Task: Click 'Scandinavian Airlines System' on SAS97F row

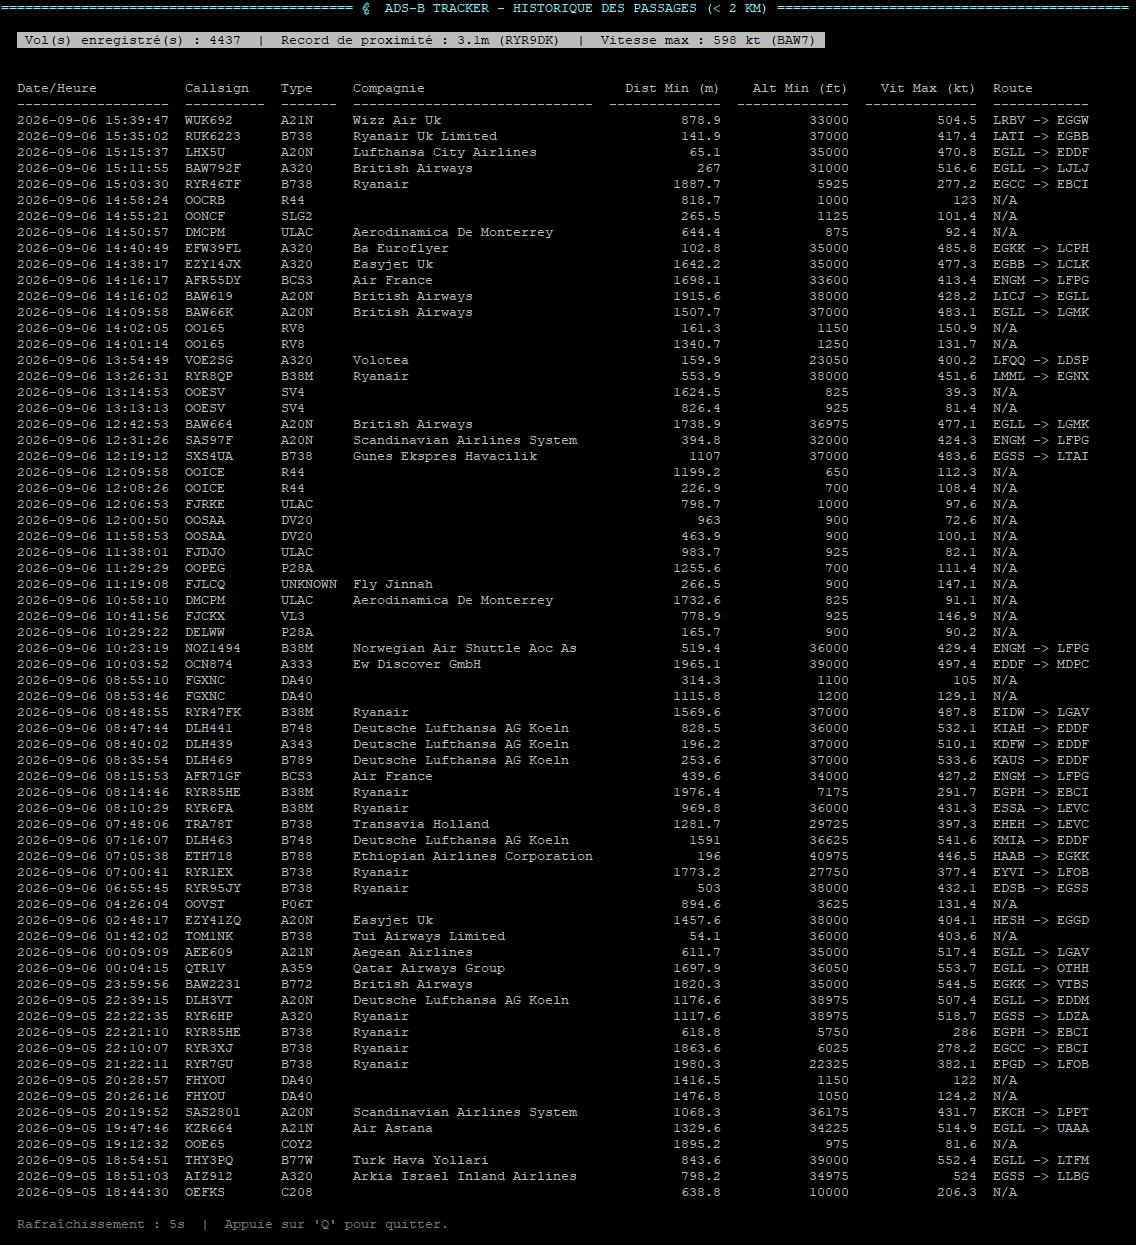Action: [x=465, y=440]
